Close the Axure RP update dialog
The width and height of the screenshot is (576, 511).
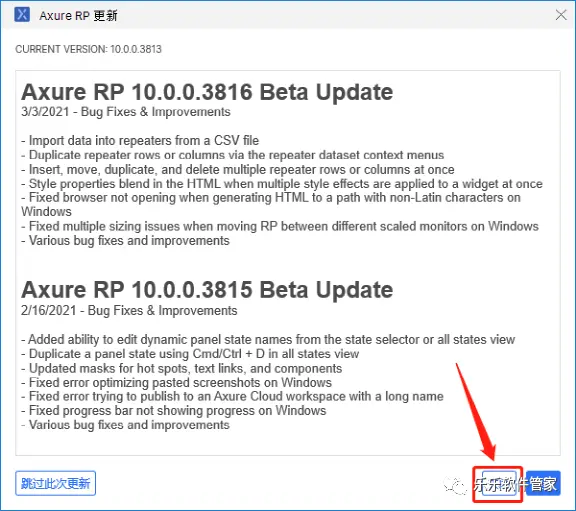click(561, 15)
